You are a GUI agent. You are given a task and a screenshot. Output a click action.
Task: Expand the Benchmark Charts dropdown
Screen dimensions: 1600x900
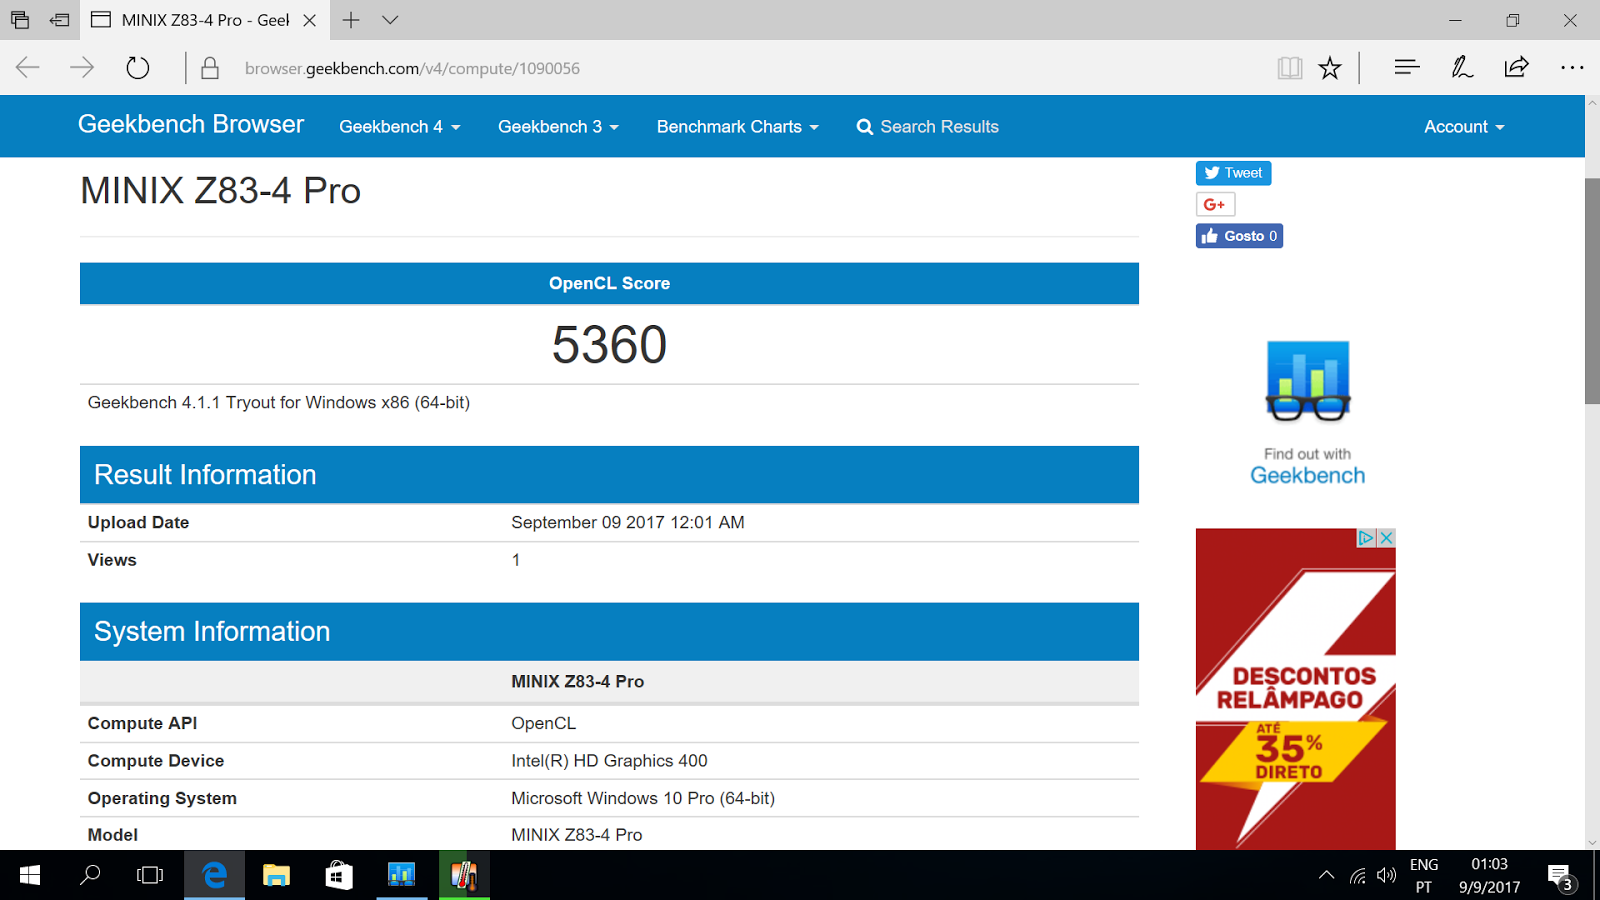tap(738, 127)
